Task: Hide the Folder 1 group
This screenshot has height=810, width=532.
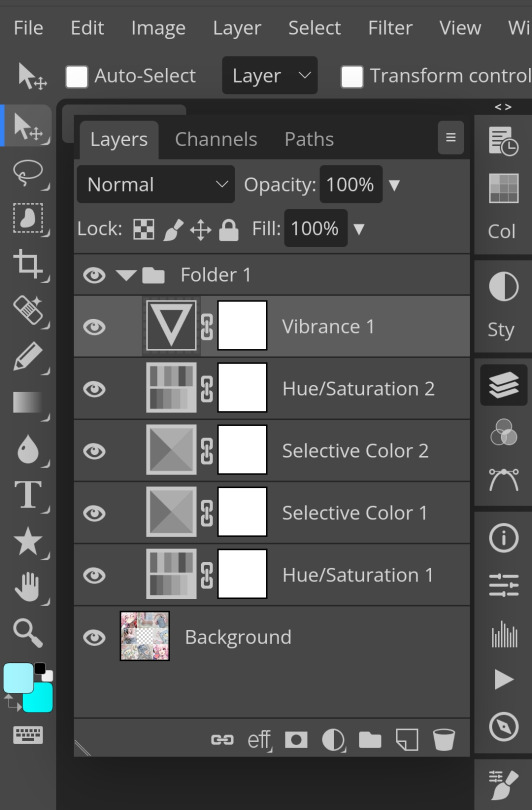Action: 94,275
